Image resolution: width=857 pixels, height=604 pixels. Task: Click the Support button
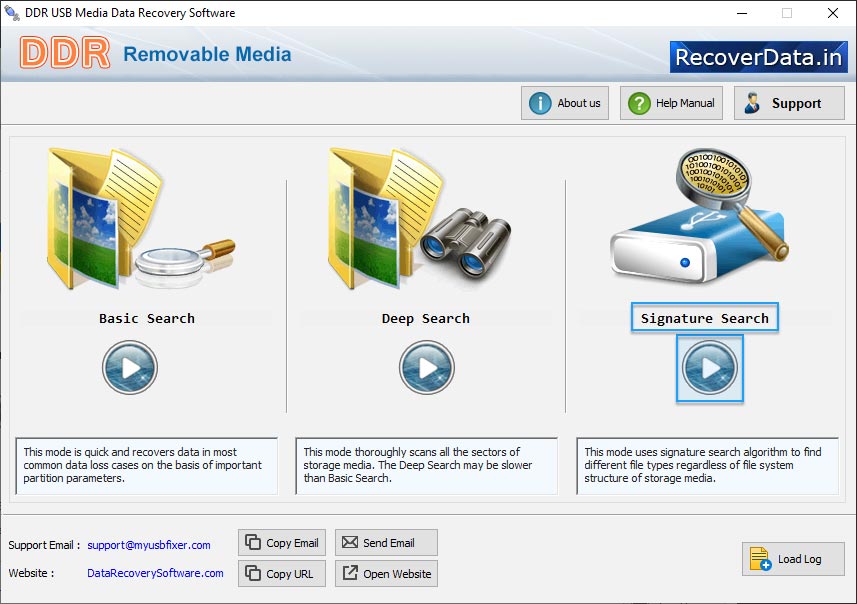click(789, 103)
